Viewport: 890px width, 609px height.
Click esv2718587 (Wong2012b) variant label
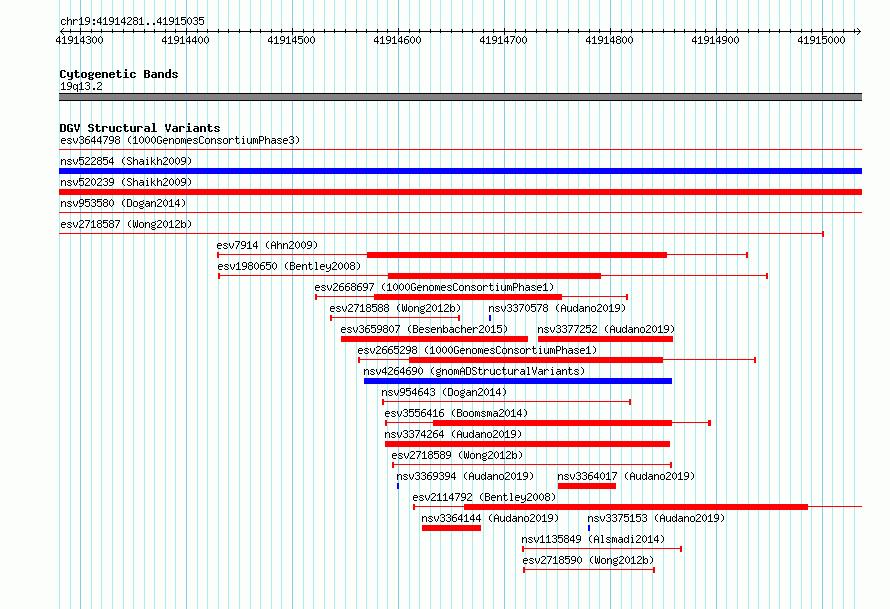pyautogui.click(x=126, y=224)
